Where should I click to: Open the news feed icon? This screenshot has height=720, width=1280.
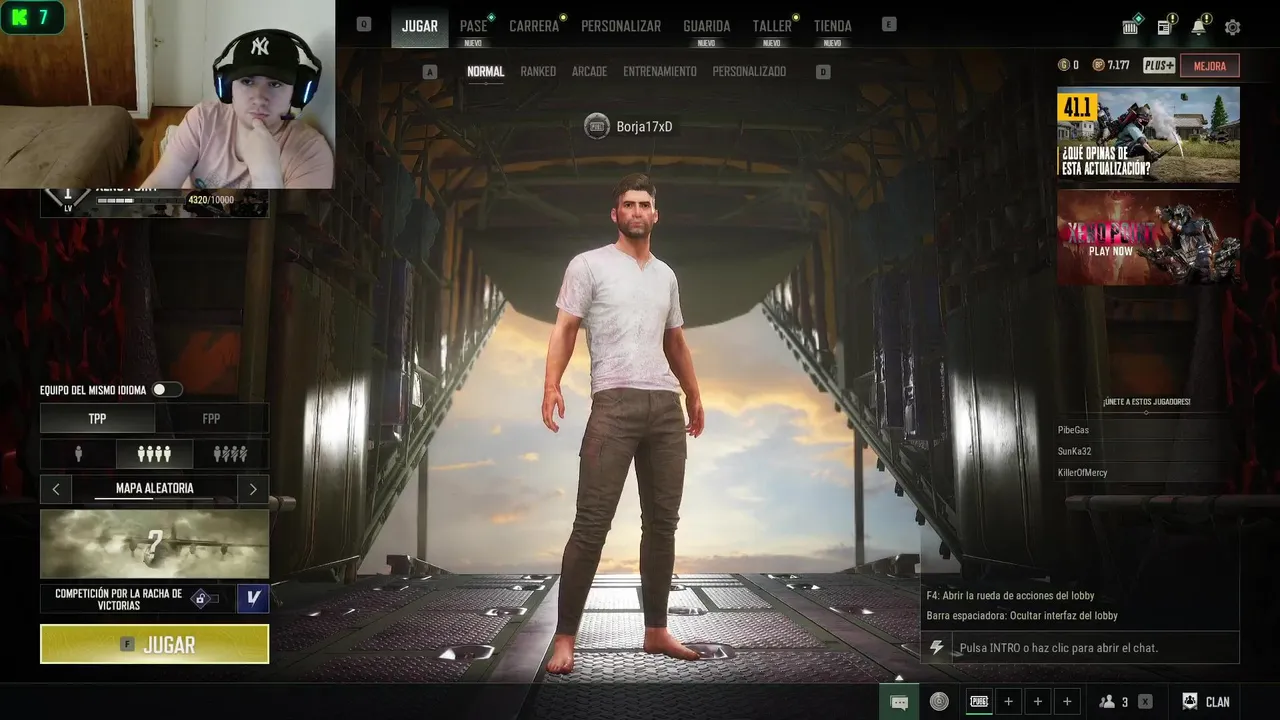coord(1164,27)
